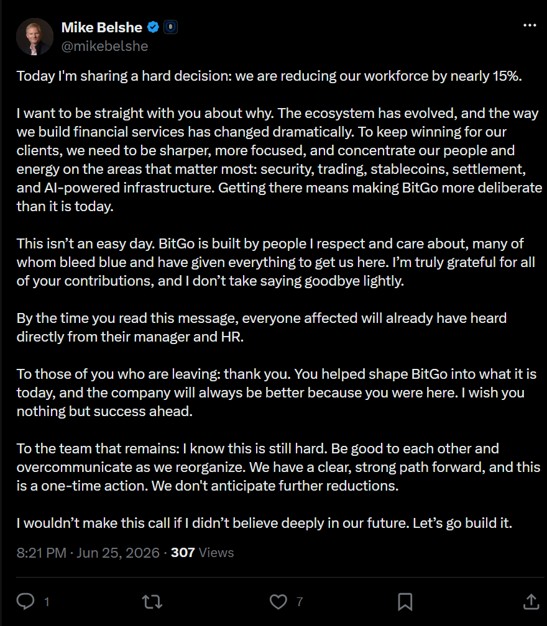Click the paragraph starting "To those of you"
547x626 pixels.
click(276, 392)
